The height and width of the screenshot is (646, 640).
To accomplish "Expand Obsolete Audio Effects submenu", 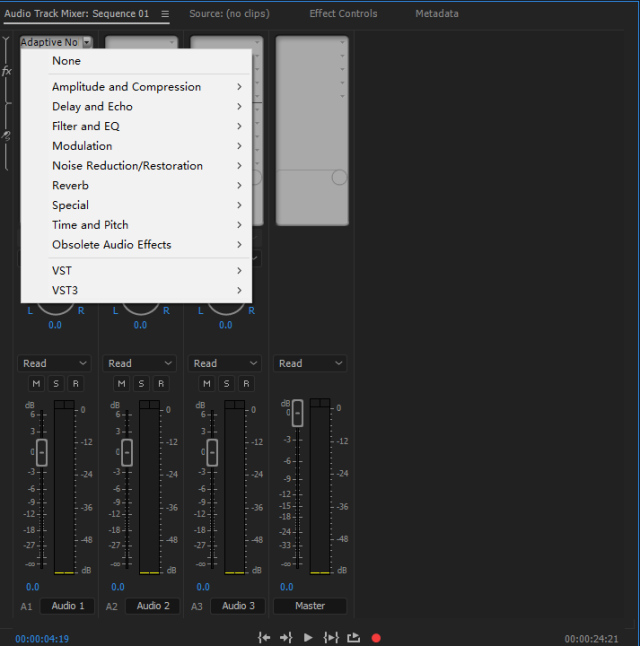I will (x=136, y=245).
